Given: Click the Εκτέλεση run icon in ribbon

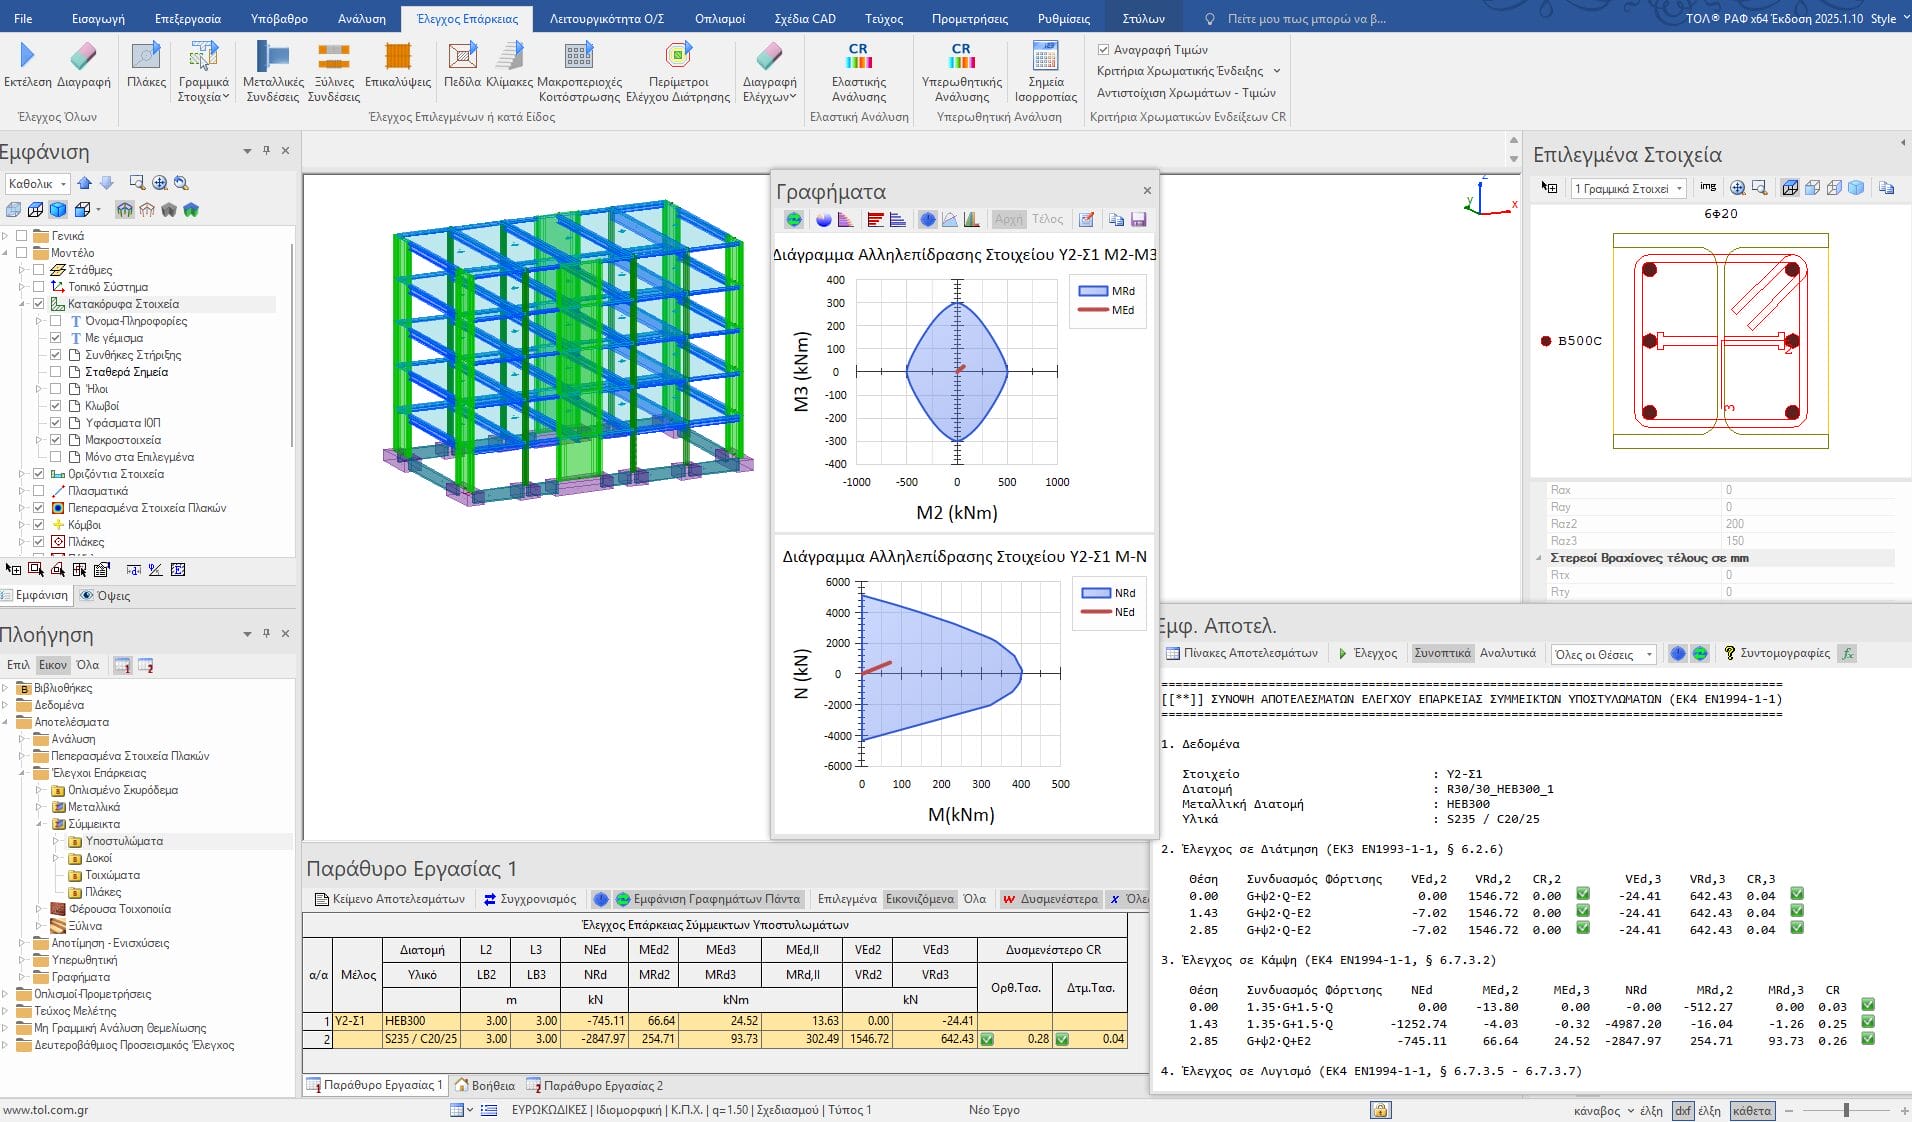Looking at the screenshot, I should pyautogui.click(x=27, y=57).
